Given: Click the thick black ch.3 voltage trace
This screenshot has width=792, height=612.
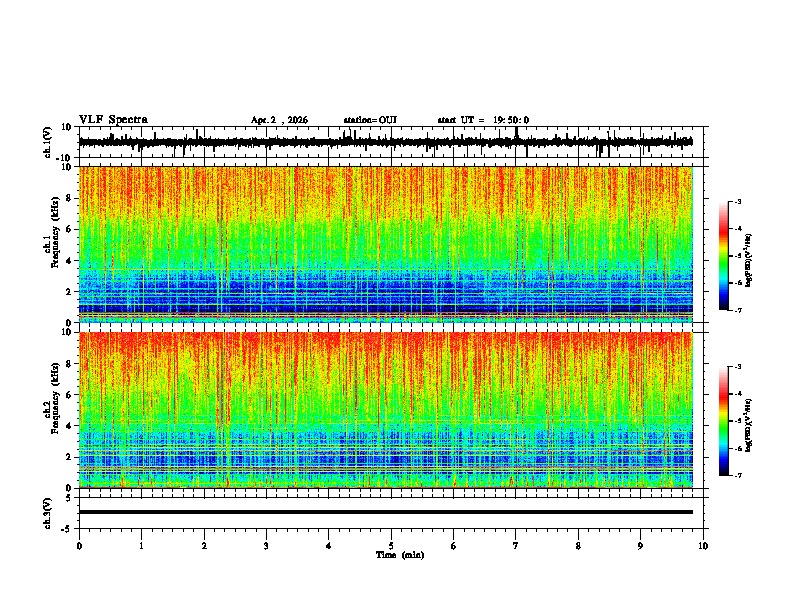Looking at the screenshot, I should 386,512.
